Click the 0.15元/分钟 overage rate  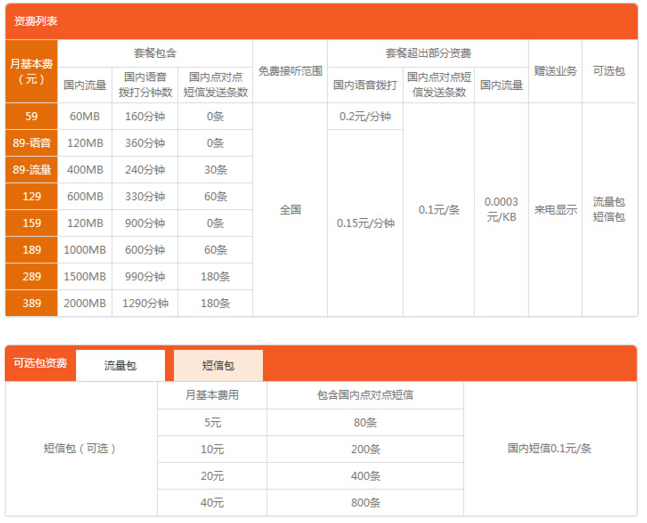click(365, 223)
